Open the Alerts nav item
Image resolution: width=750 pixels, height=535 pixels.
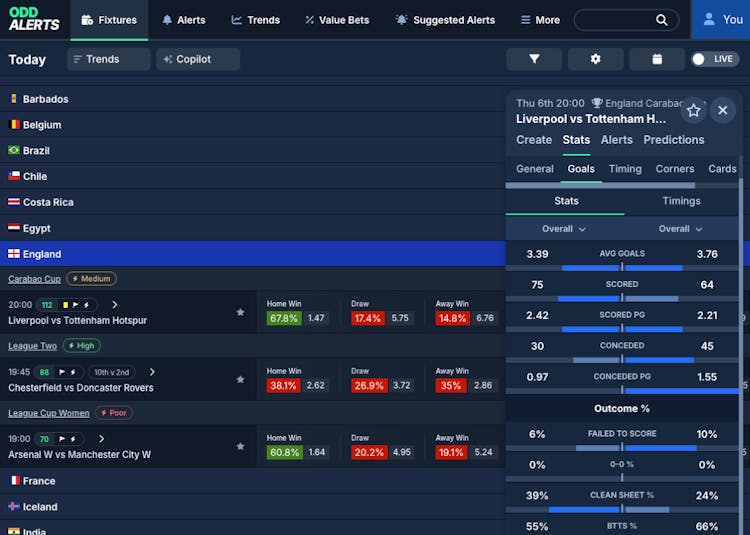184,20
